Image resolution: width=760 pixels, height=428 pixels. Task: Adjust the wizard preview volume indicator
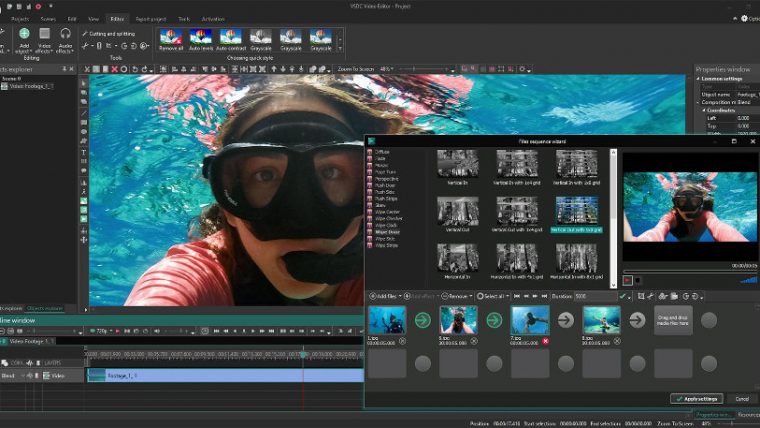[748, 280]
